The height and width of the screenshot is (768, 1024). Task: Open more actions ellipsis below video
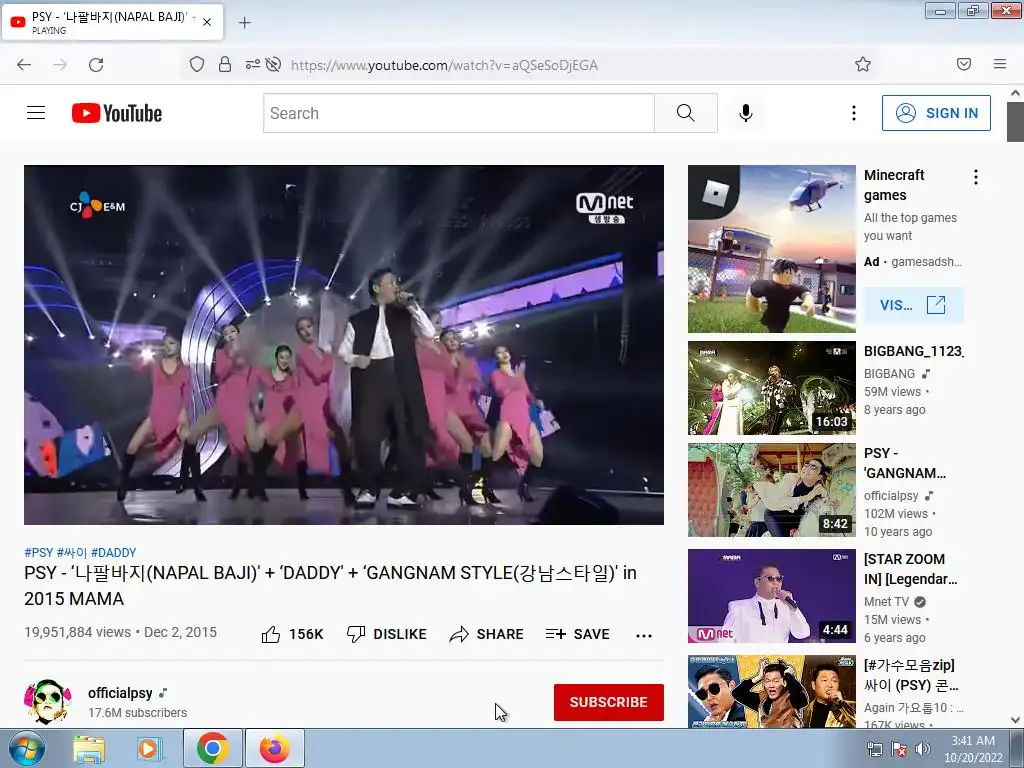click(x=644, y=635)
